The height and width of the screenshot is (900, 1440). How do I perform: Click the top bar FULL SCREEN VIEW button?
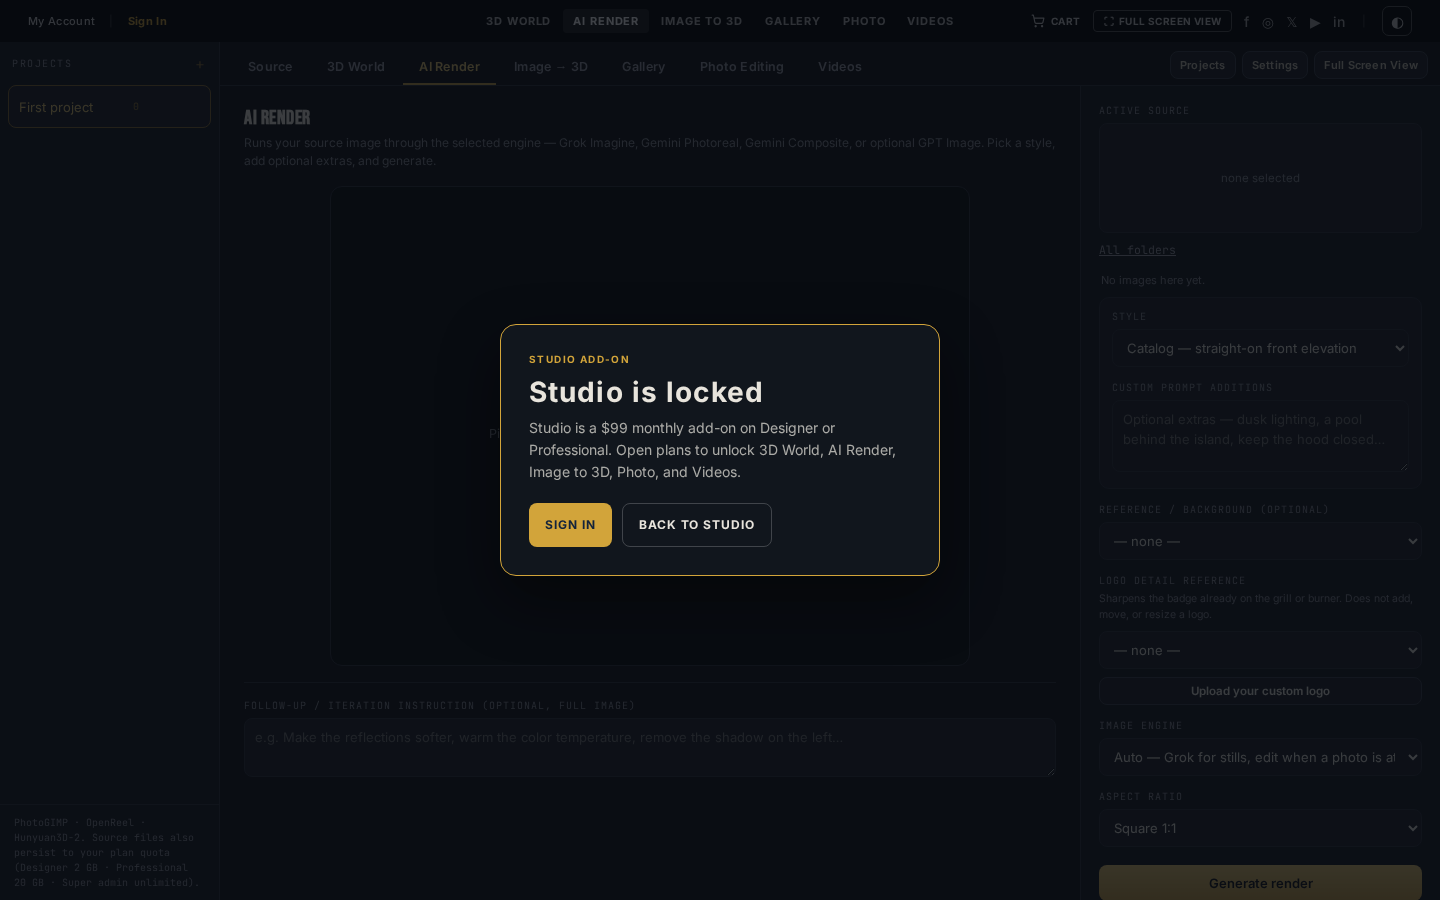click(x=1162, y=21)
